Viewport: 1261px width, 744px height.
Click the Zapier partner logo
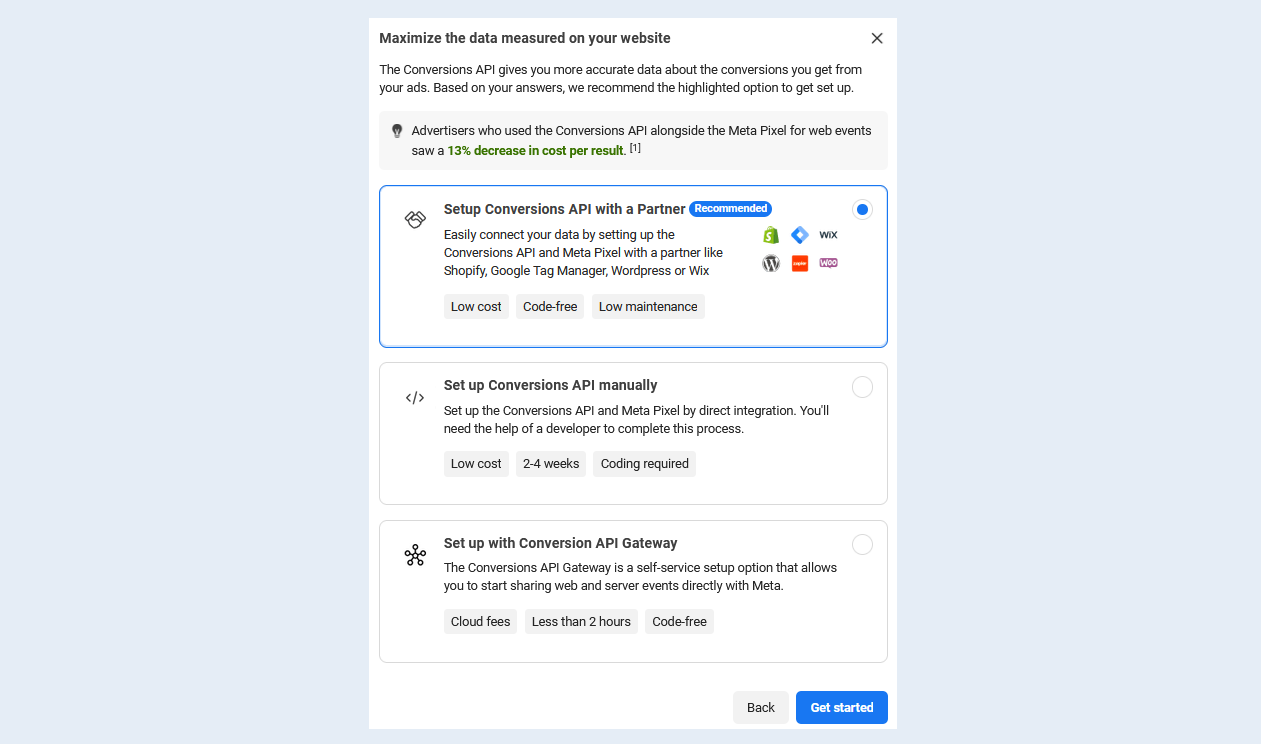click(799, 263)
